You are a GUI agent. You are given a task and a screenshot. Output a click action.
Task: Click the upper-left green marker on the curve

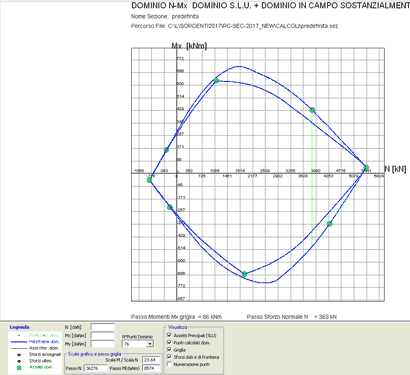166,150
